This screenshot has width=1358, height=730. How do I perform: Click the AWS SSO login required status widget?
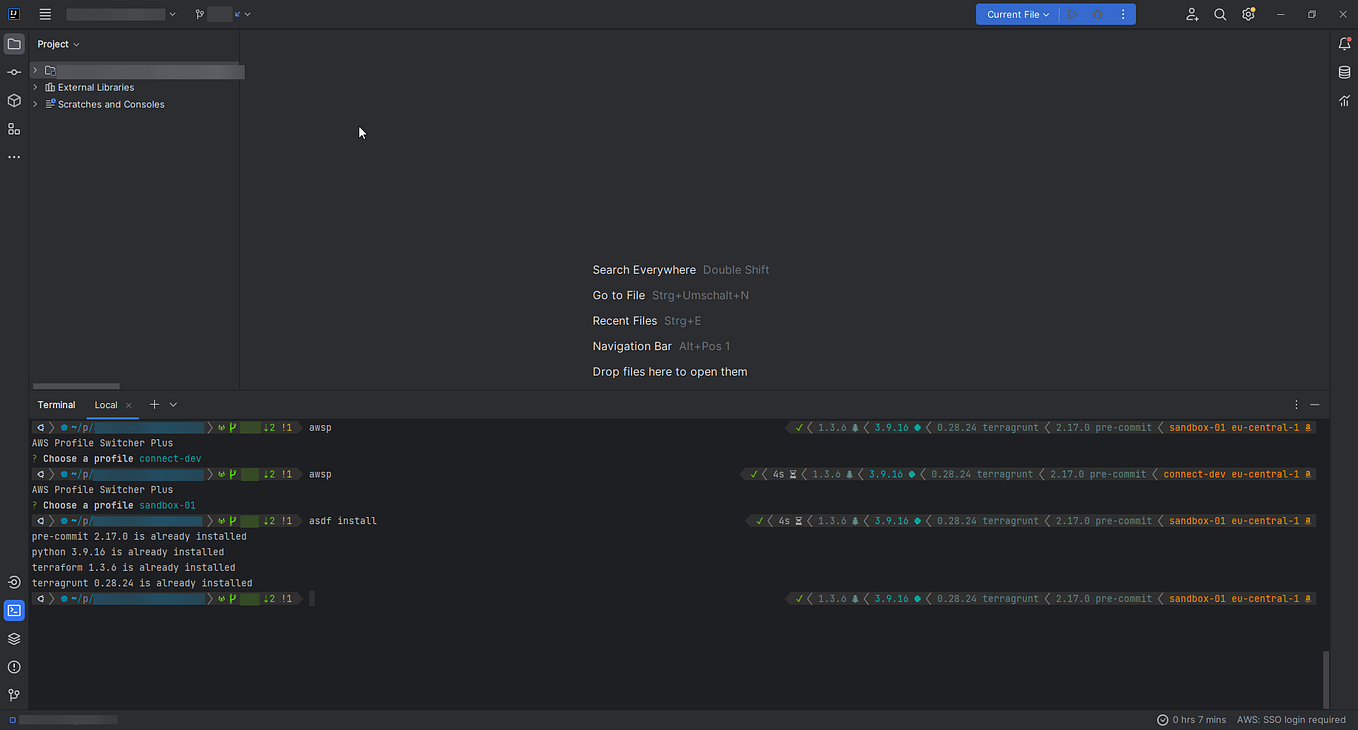(x=1290, y=719)
